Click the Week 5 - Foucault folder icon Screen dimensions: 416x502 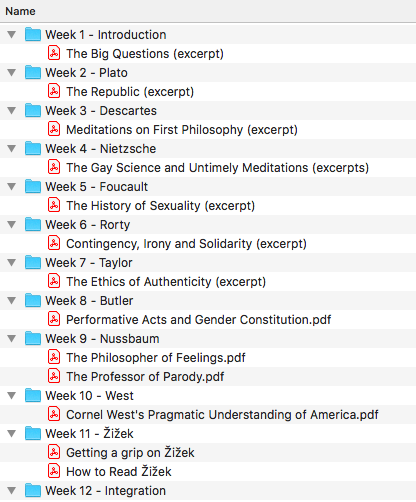point(33,186)
